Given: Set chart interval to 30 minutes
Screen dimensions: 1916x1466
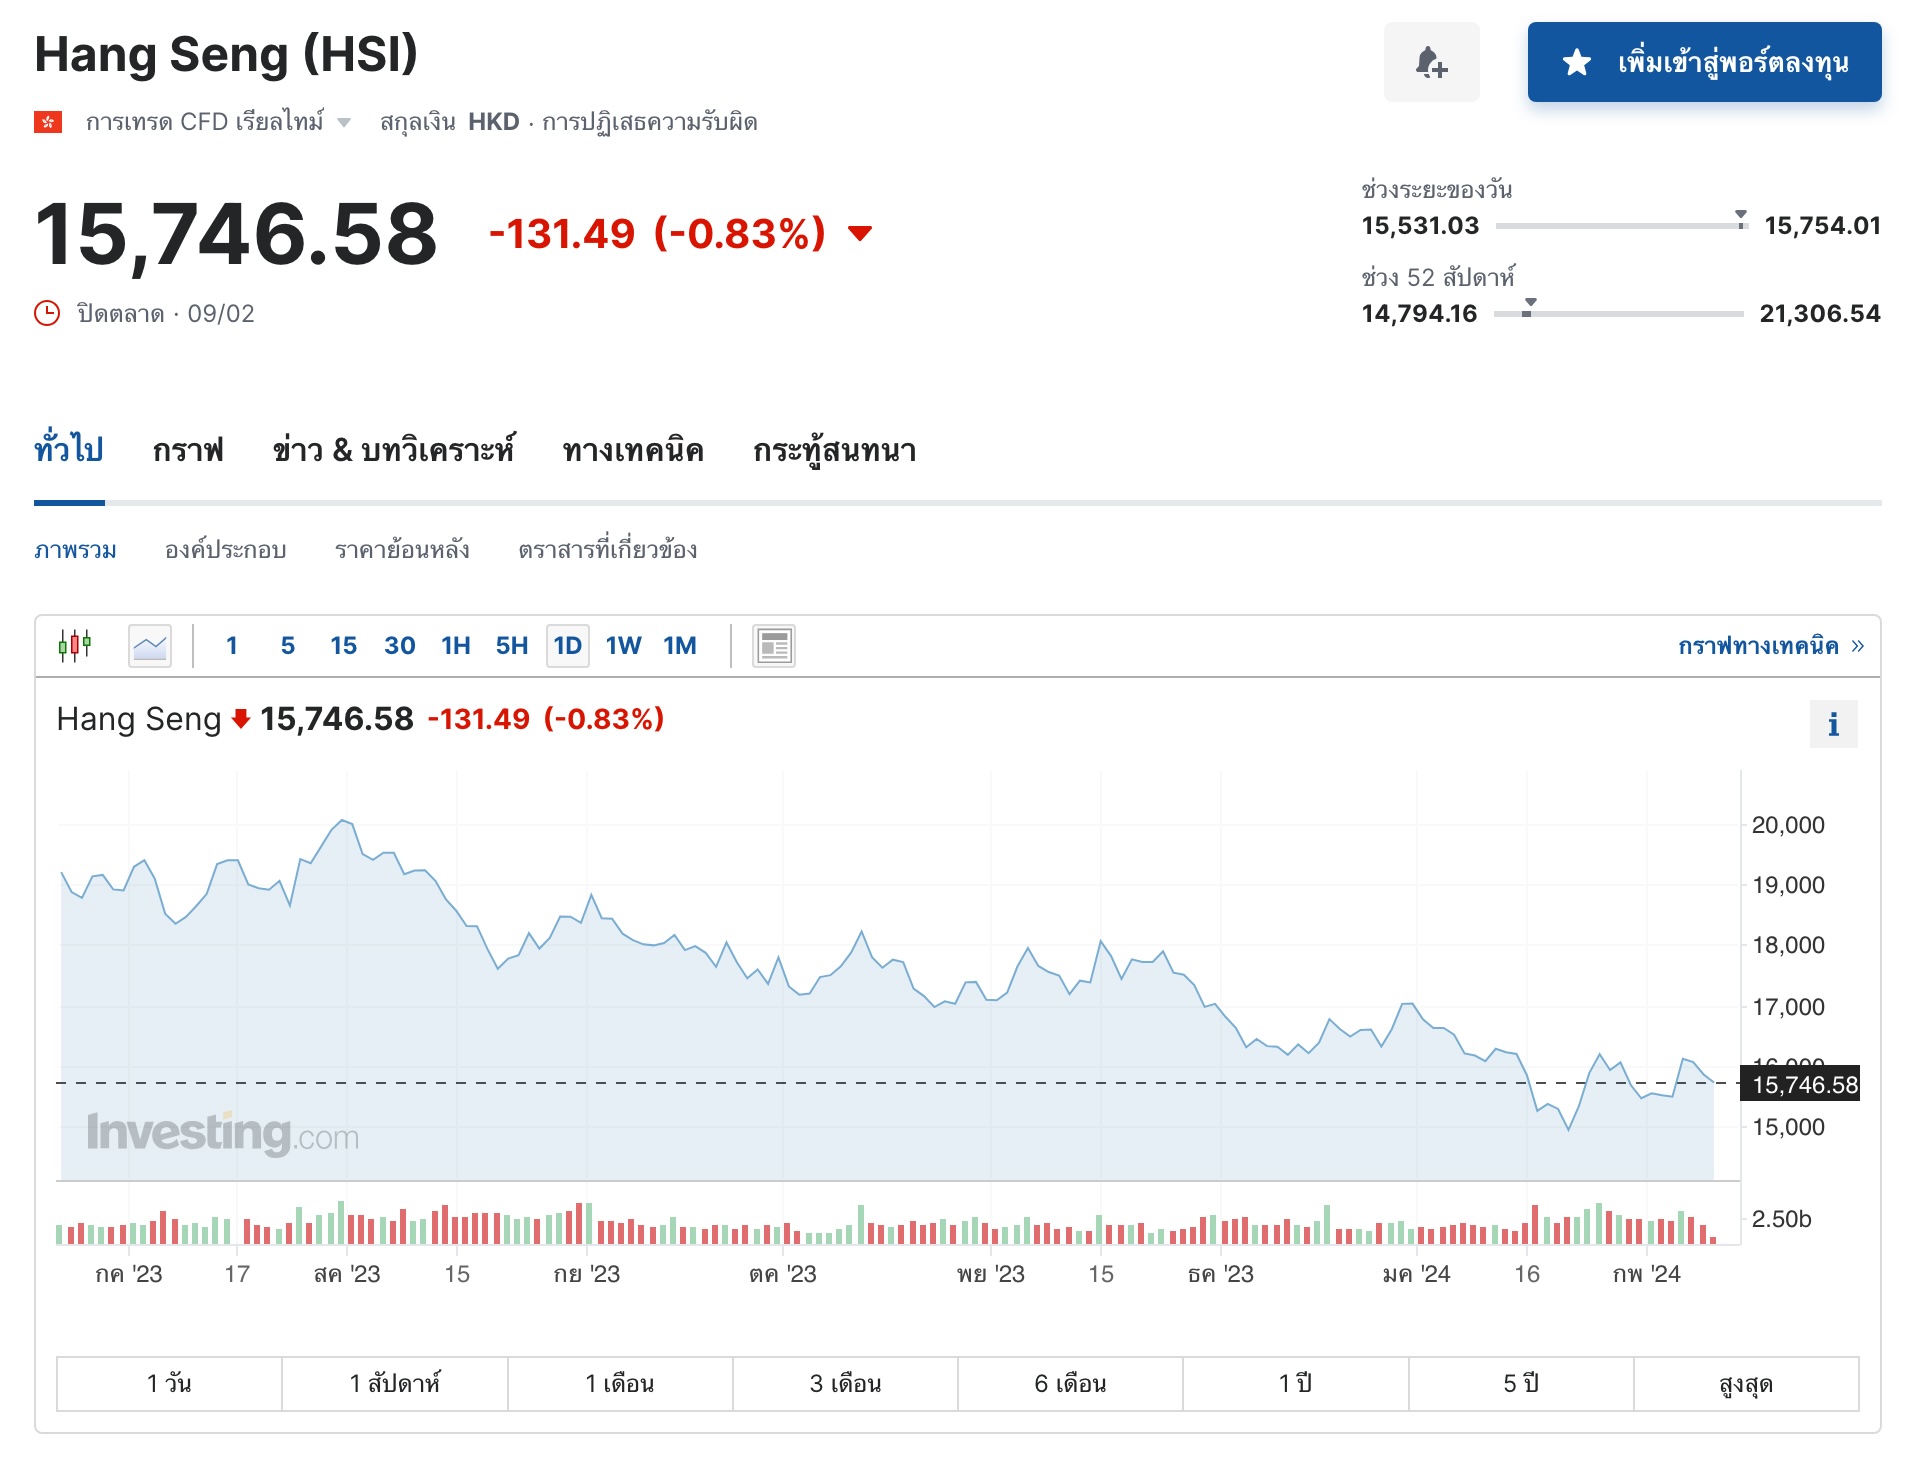Looking at the screenshot, I should (x=400, y=646).
